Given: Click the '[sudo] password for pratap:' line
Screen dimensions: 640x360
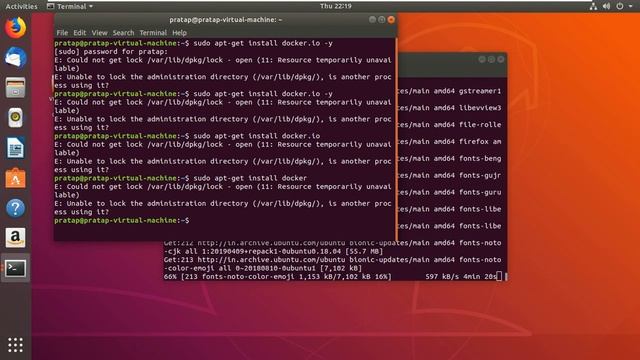Looking at the screenshot, I should pyautogui.click(x=111, y=52).
